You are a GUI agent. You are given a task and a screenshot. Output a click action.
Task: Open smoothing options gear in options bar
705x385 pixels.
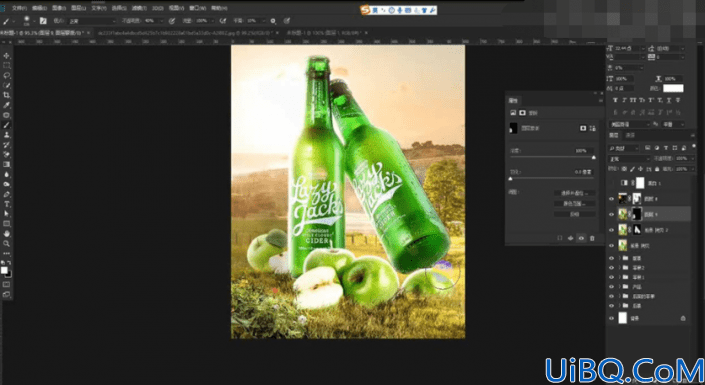click(x=273, y=21)
